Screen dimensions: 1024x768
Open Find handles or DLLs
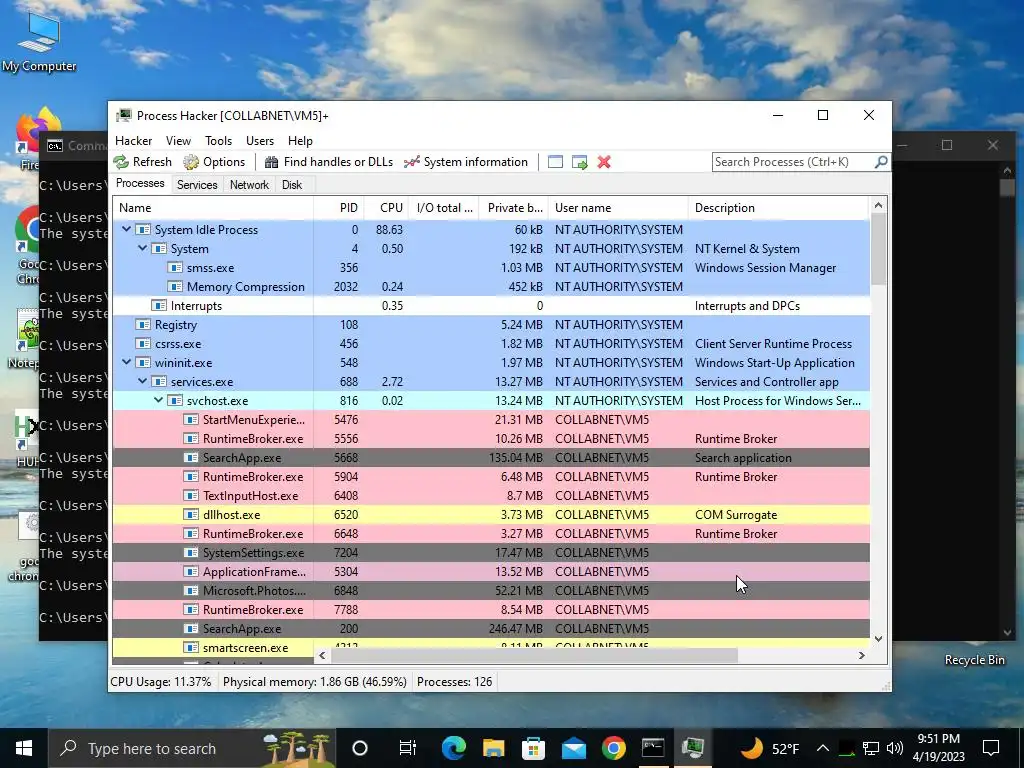coord(328,162)
